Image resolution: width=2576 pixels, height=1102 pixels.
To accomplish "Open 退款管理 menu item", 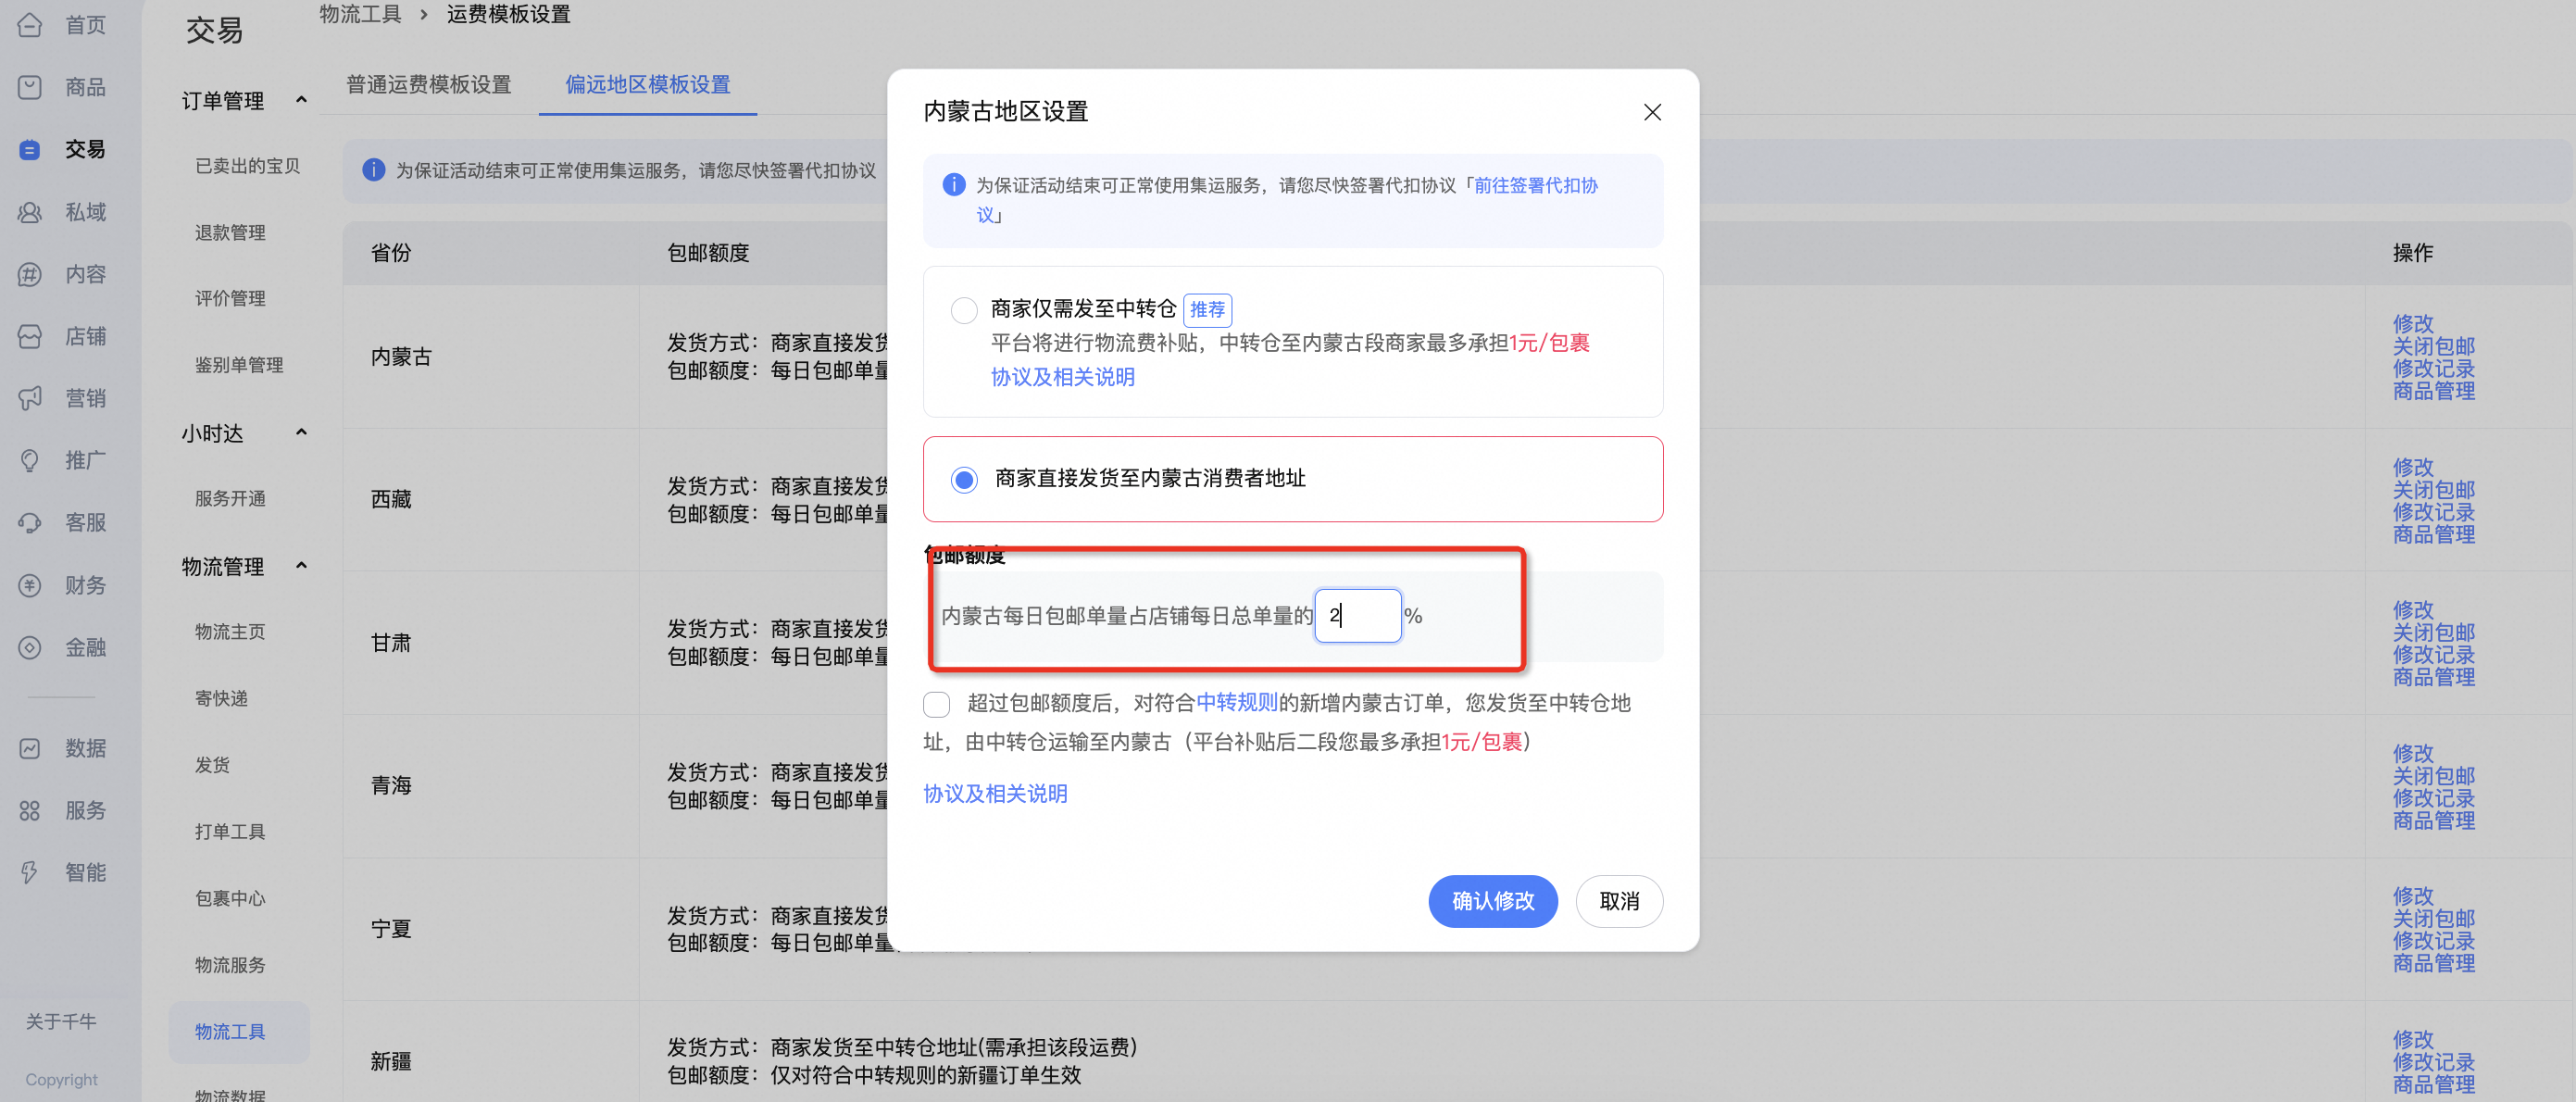I will point(230,232).
